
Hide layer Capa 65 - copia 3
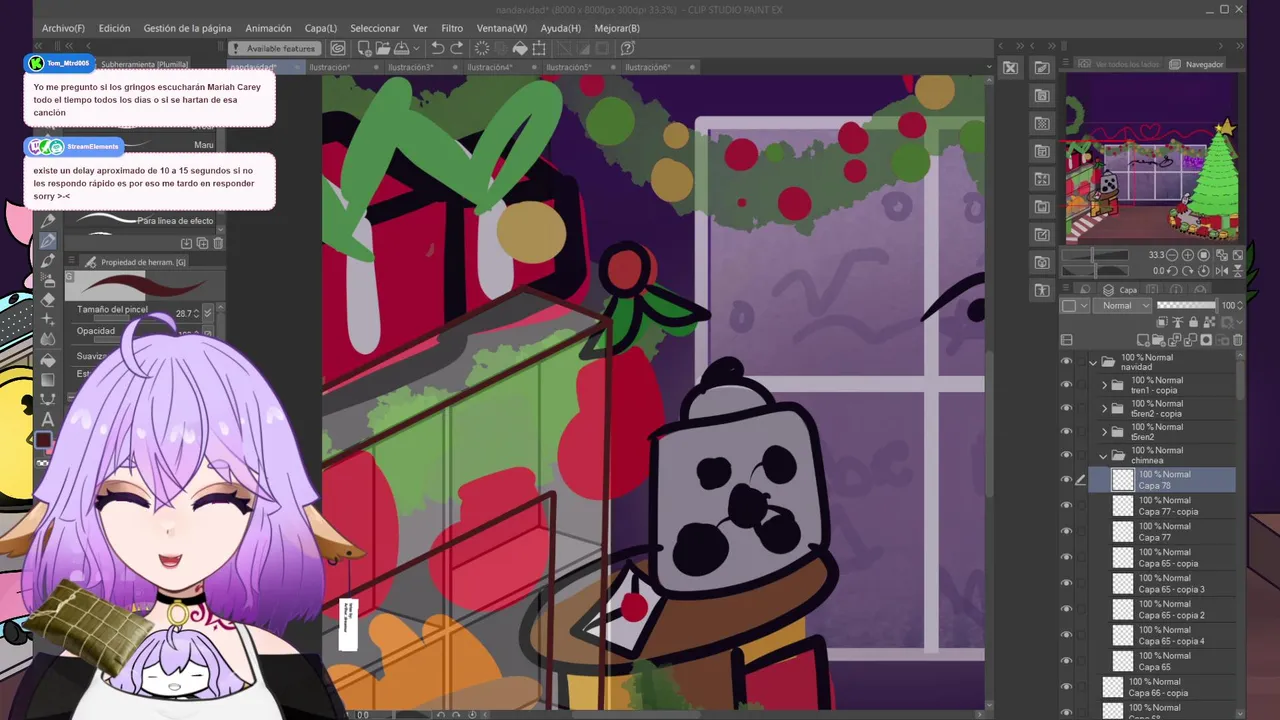pos(1066,583)
